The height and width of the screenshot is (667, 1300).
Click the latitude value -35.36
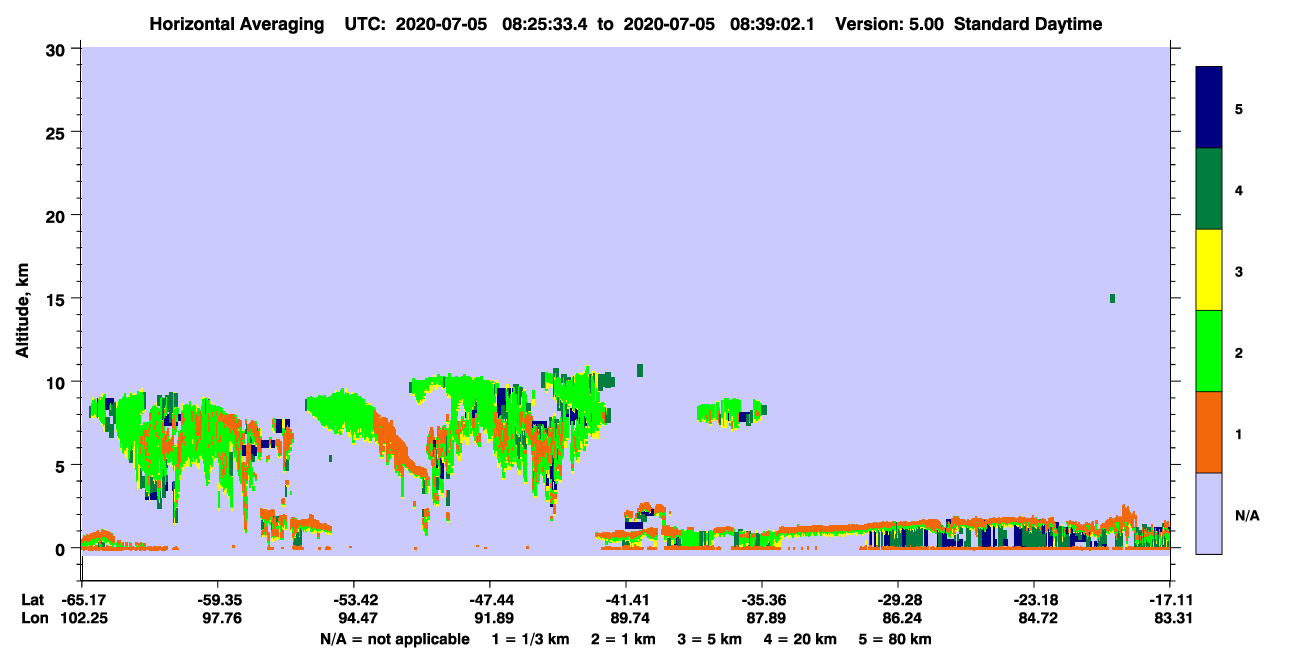point(762,600)
